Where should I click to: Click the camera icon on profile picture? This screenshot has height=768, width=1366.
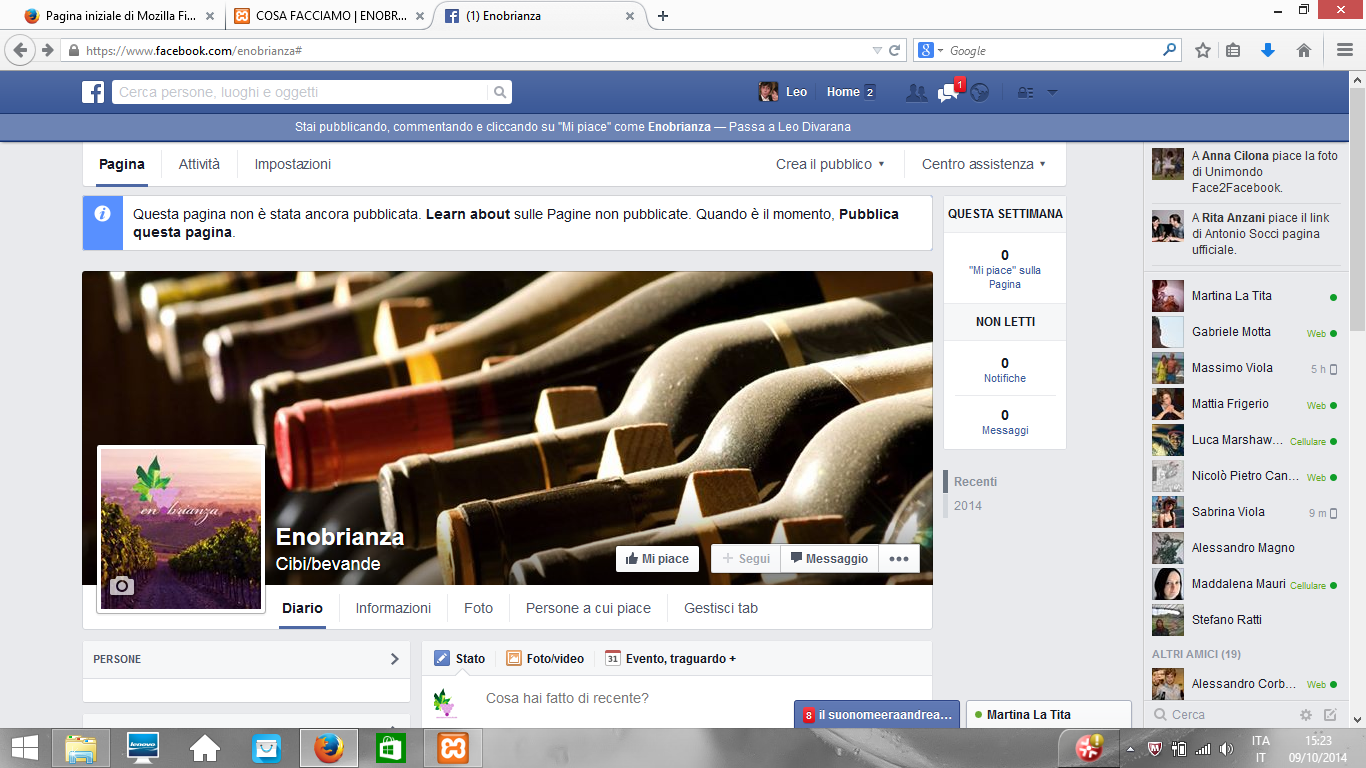tap(122, 586)
